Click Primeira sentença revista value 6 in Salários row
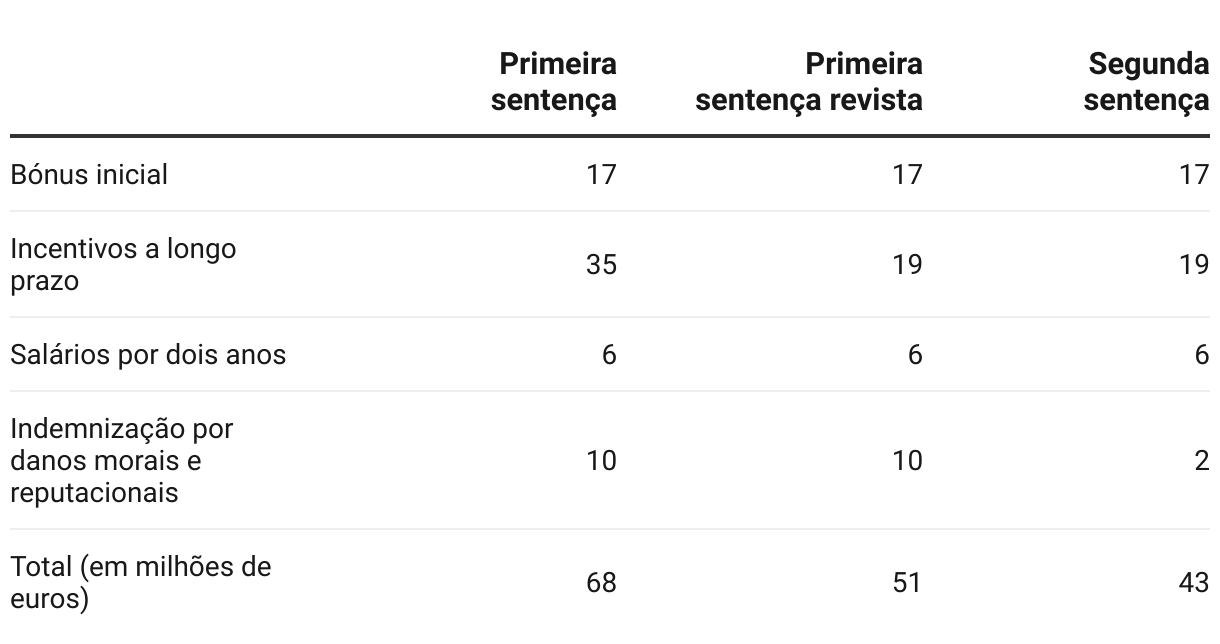Viewport: 1220px width, 644px height. (916, 355)
